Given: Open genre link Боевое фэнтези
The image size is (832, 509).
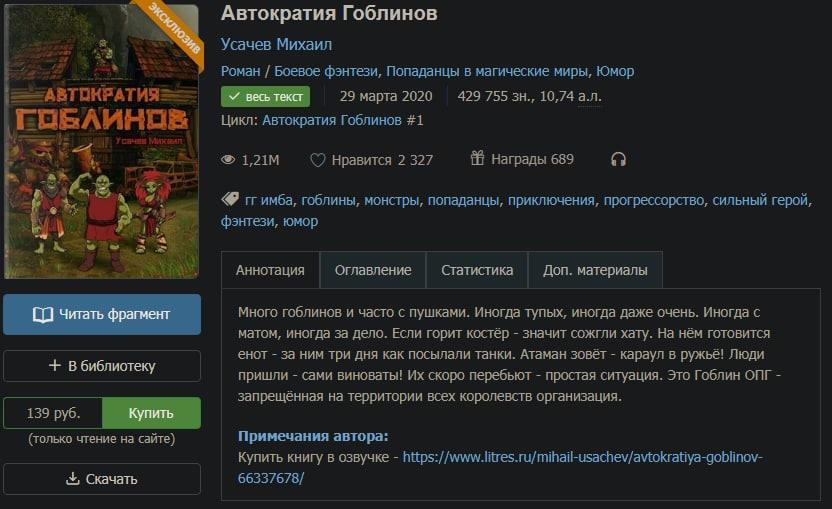Looking at the screenshot, I should click(326, 71).
